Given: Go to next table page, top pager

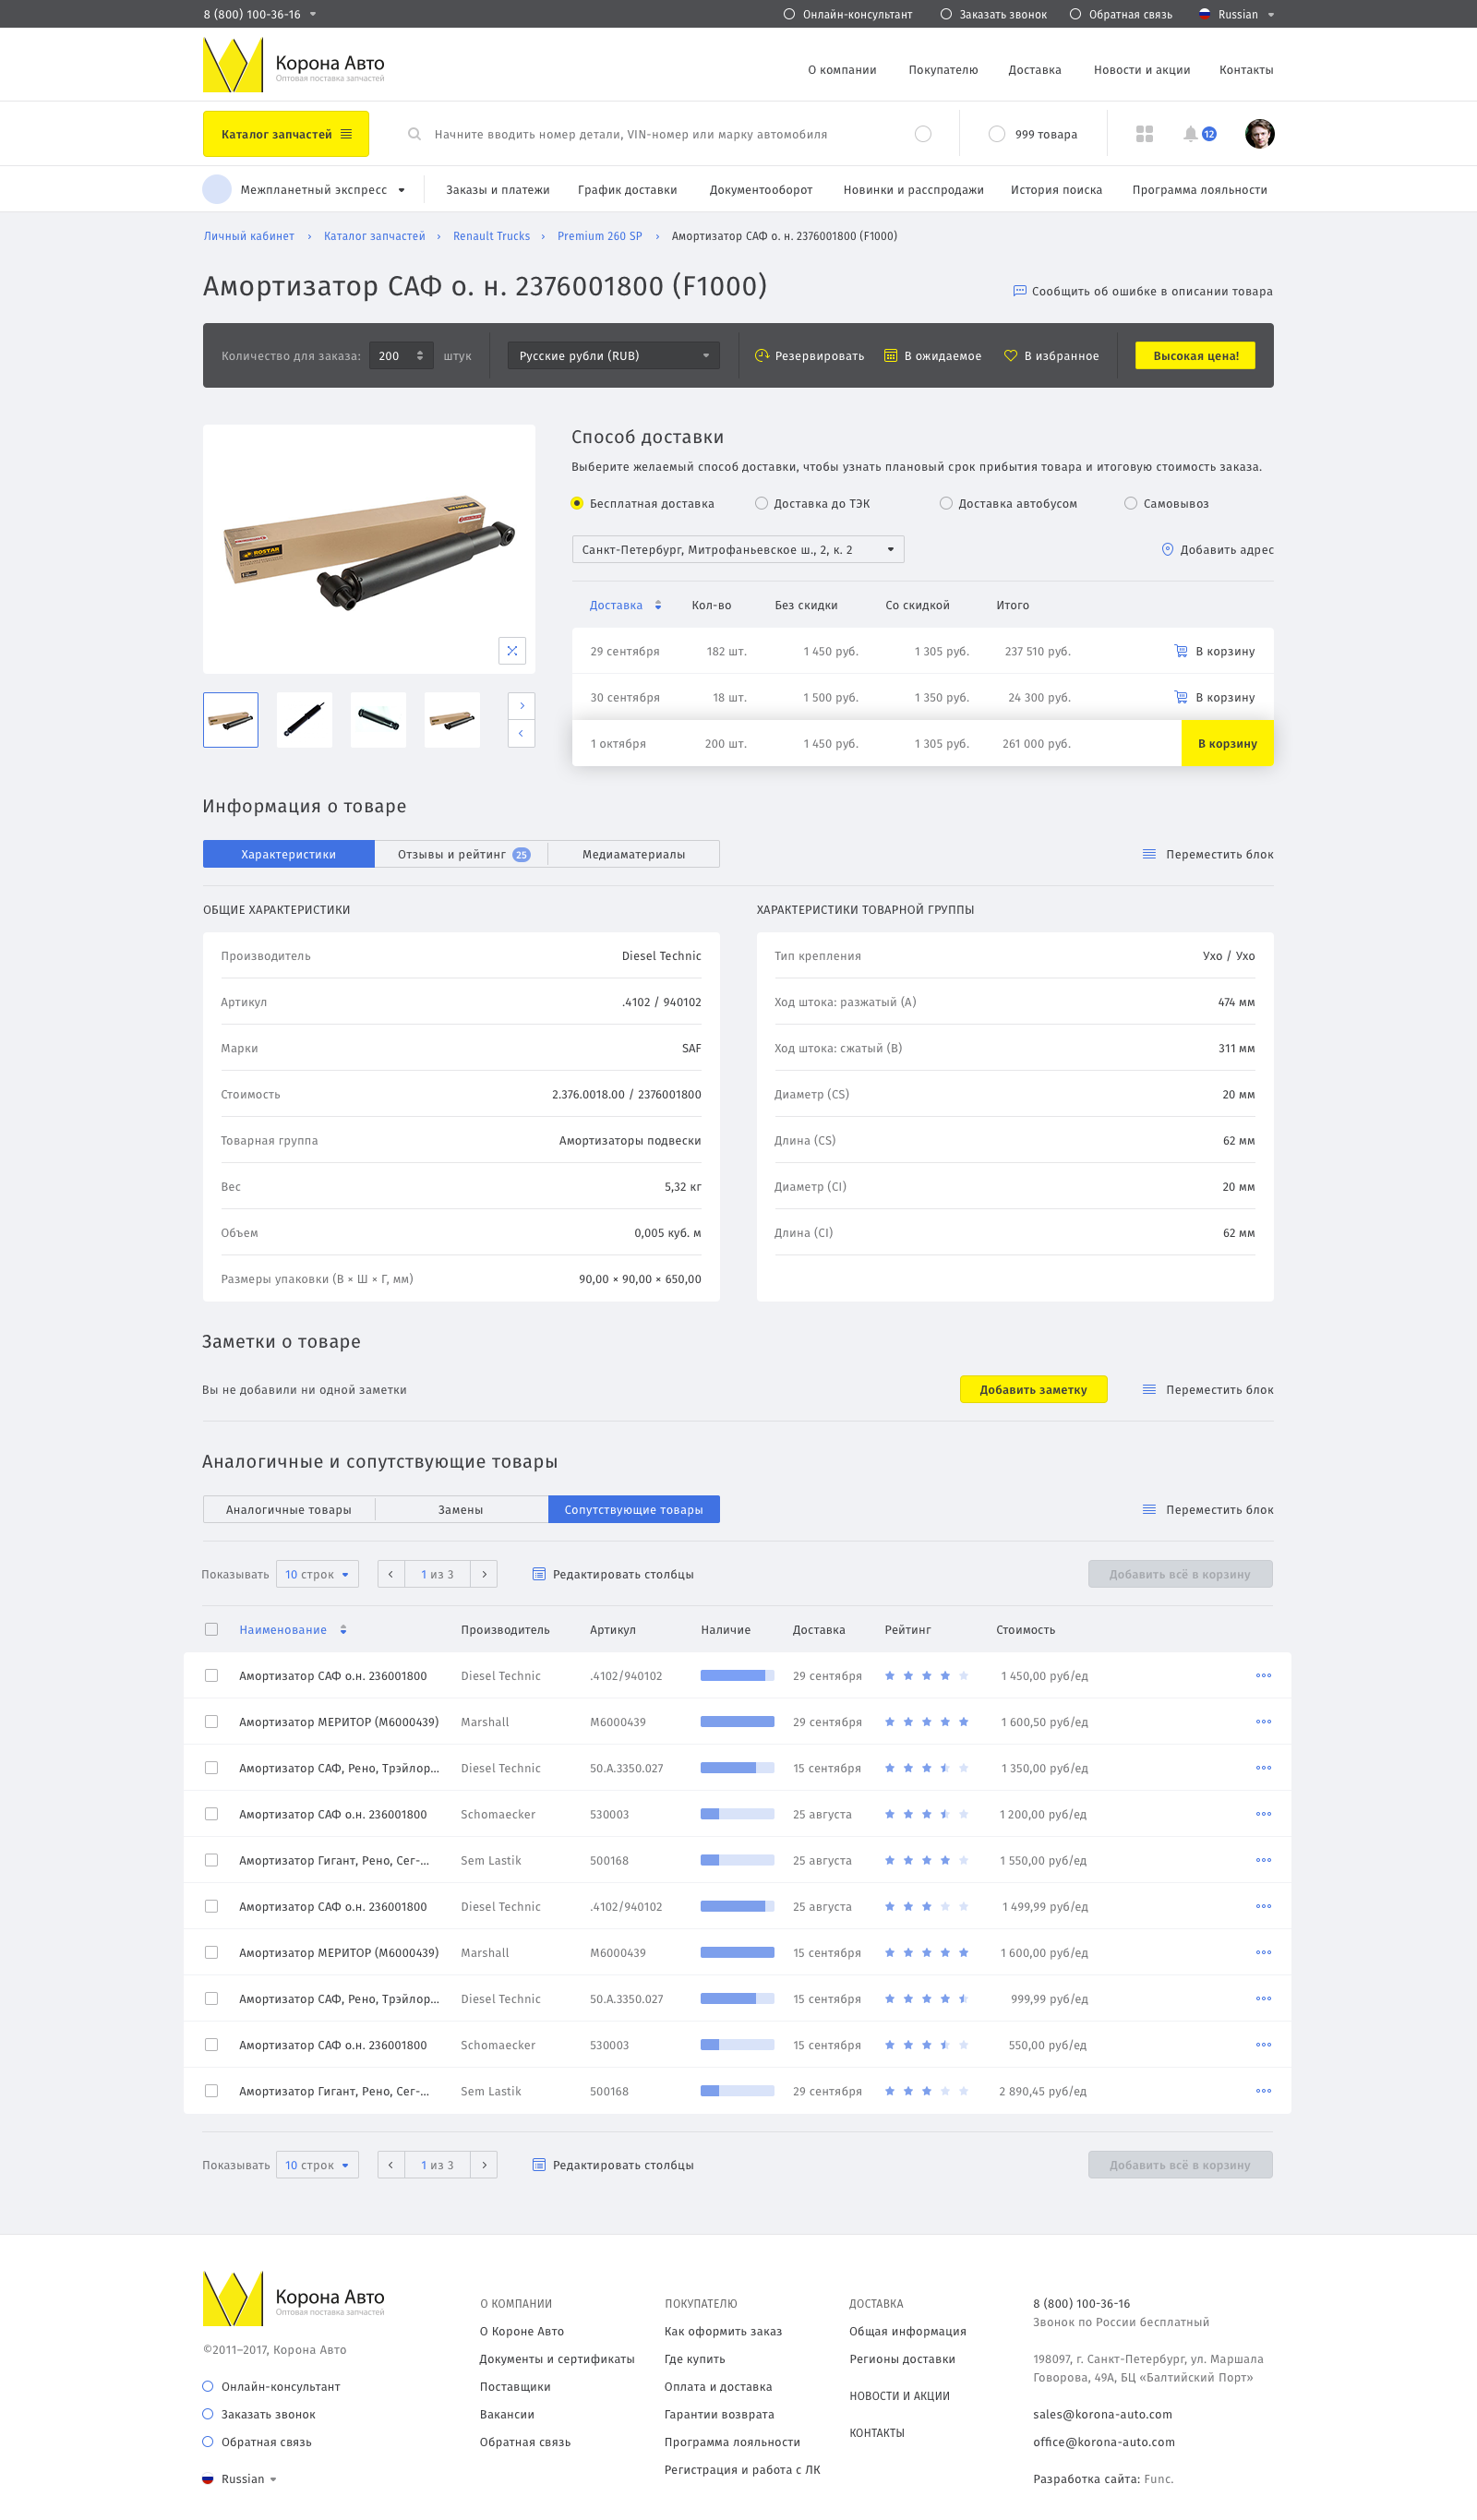Looking at the screenshot, I should tap(484, 1574).
